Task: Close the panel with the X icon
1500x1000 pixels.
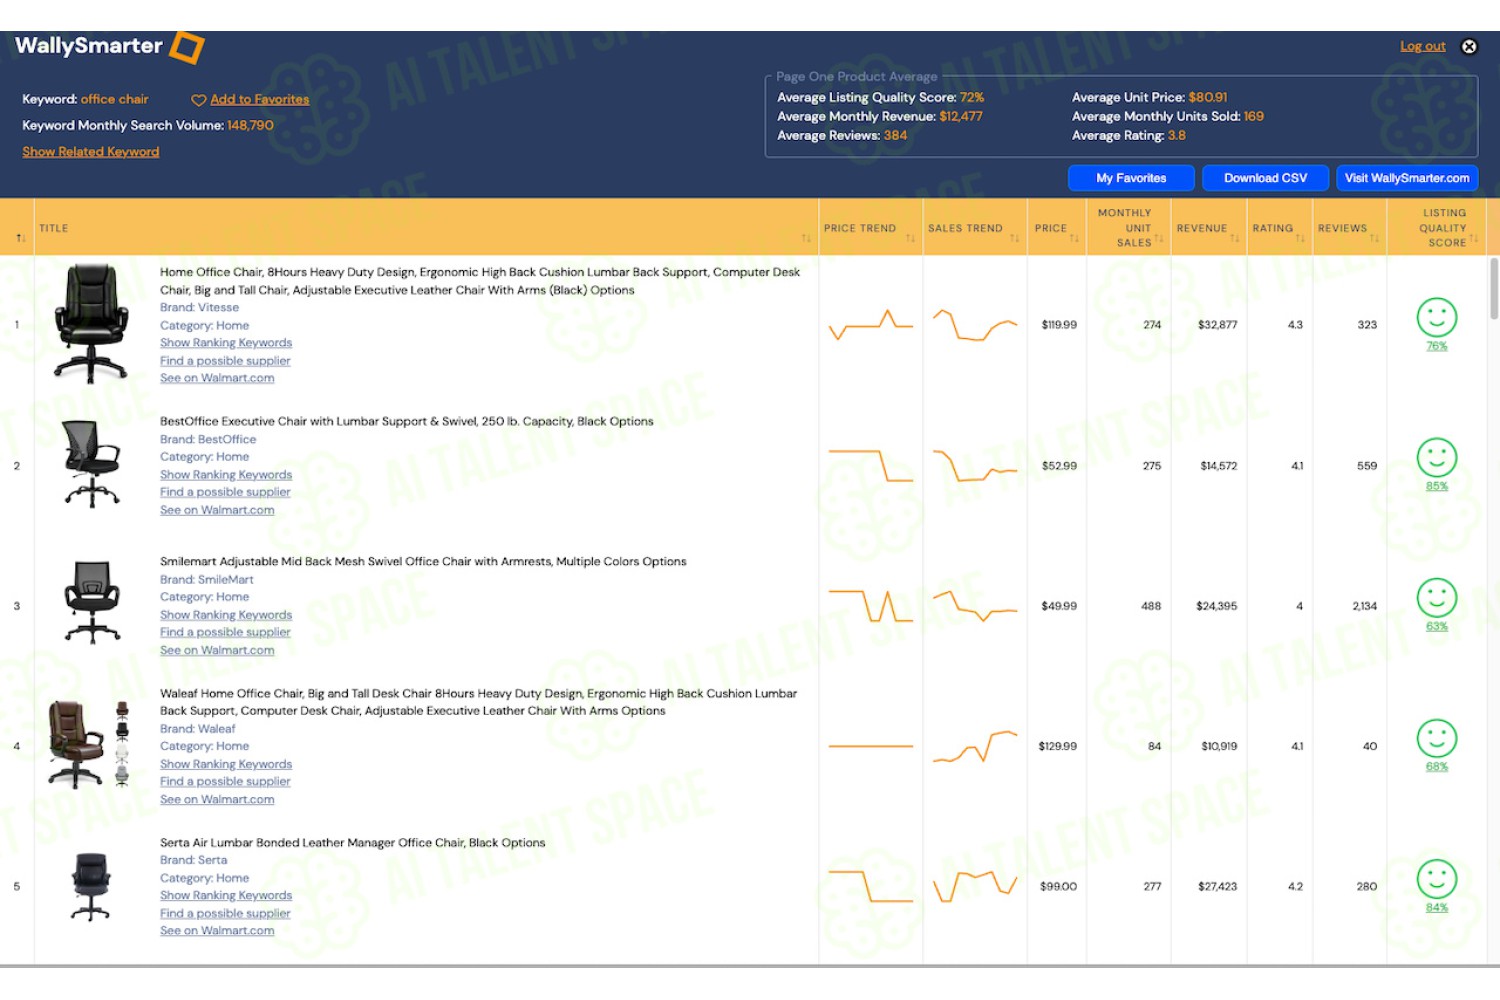Action: tap(1469, 46)
